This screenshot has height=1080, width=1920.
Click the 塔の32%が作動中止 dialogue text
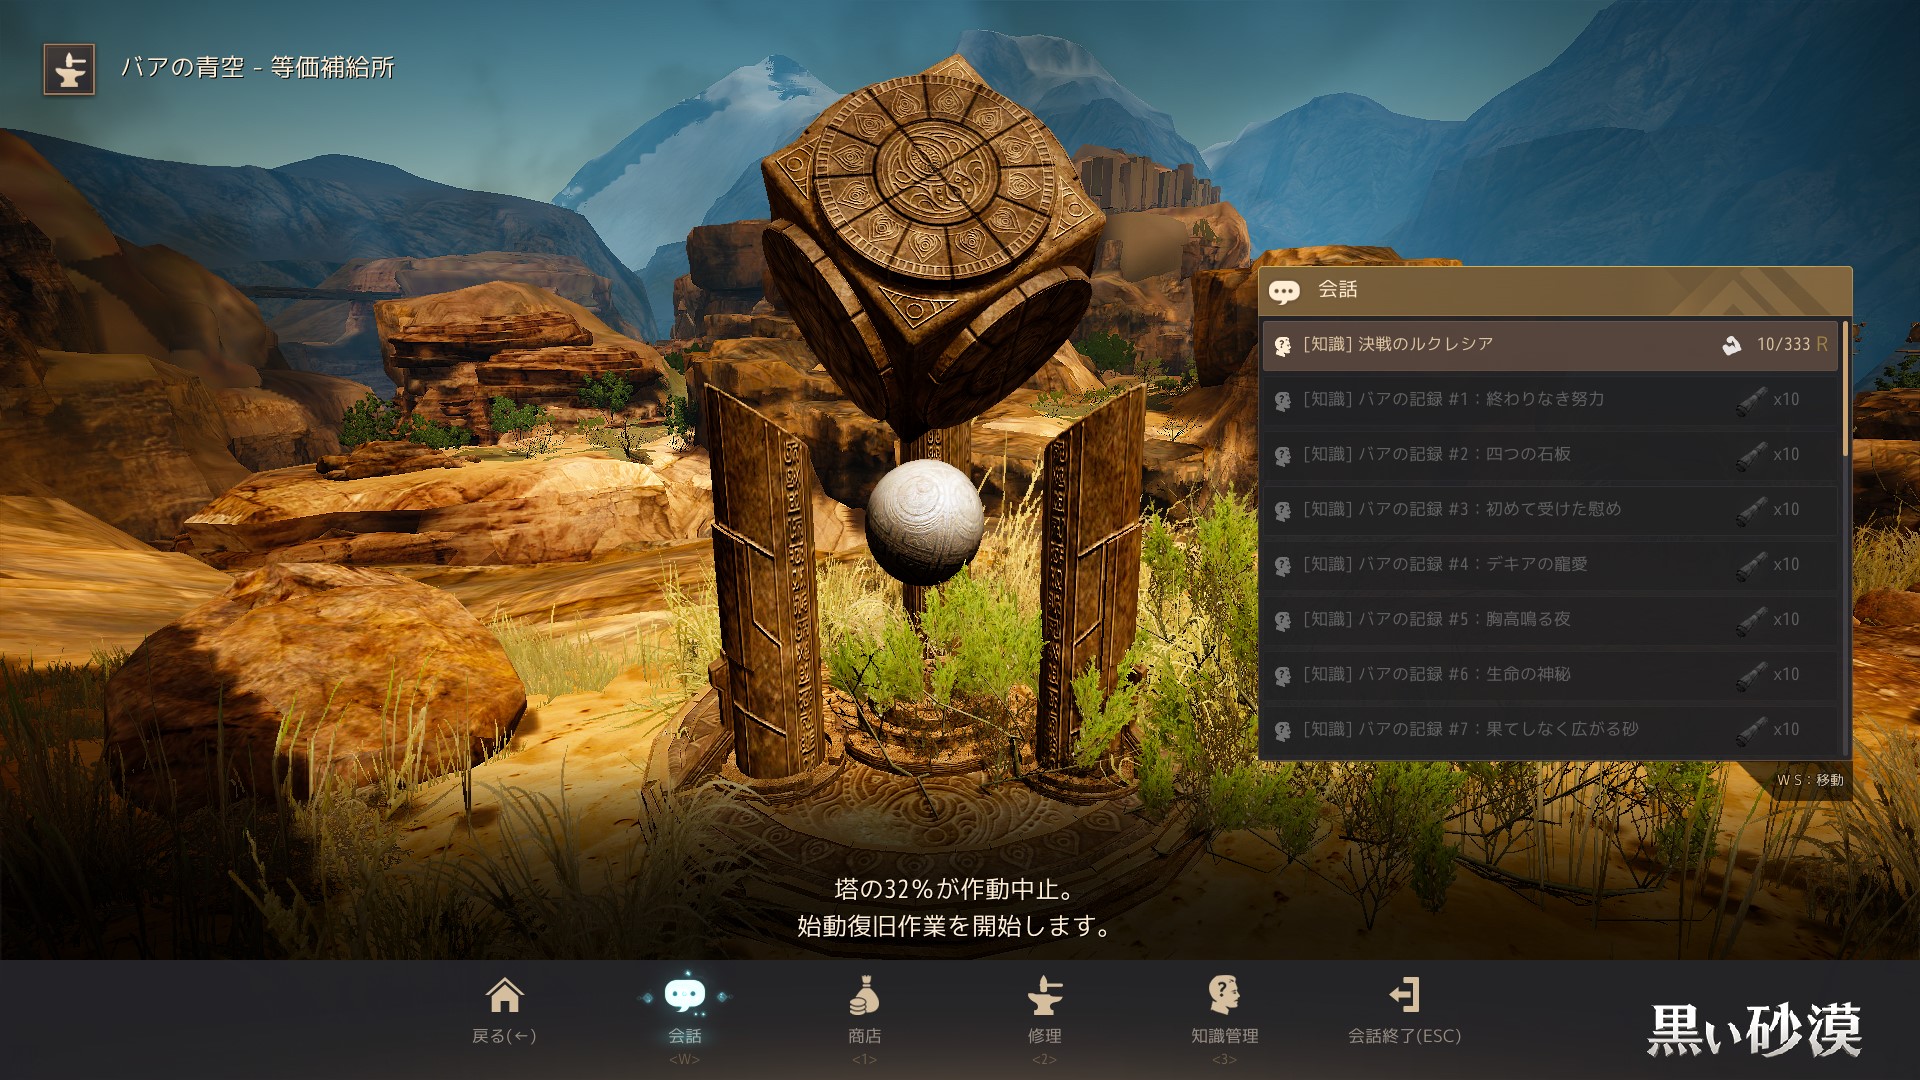[x=954, y=889]
